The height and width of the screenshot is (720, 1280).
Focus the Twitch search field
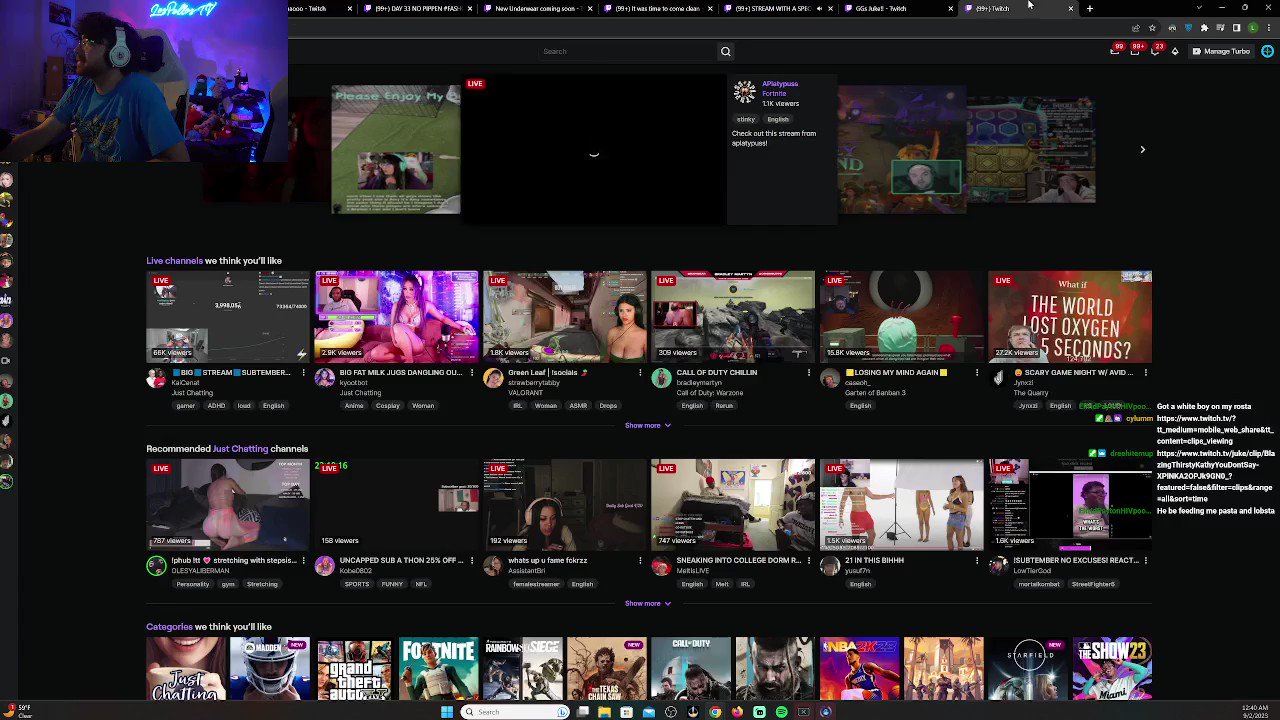pos(628,51)
